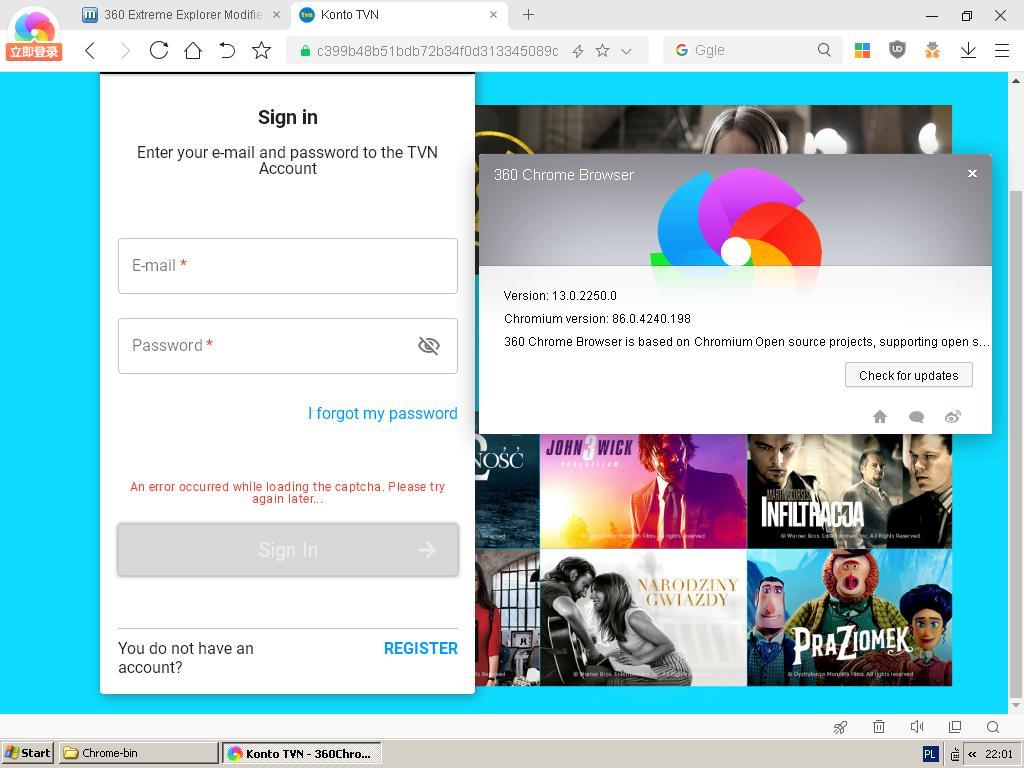
Task: Click the trash can status bar icon
Action: coord(879,727)
